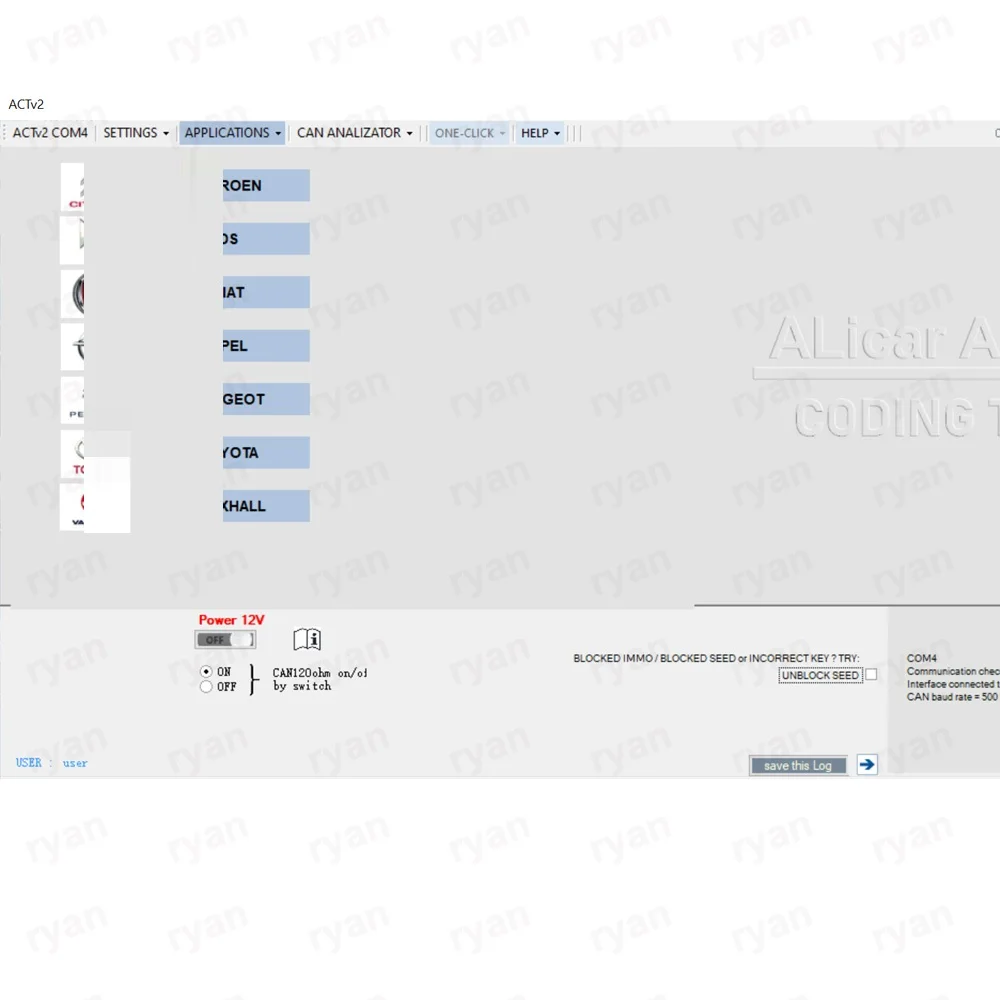Open the HELP dropdown menu
The height and width of the screenshot is (1000, 1000).
540,133
